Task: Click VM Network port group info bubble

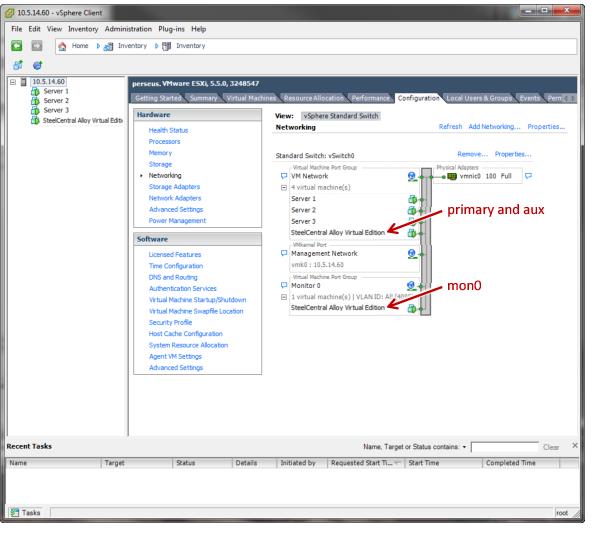Action: click(284, 176)
